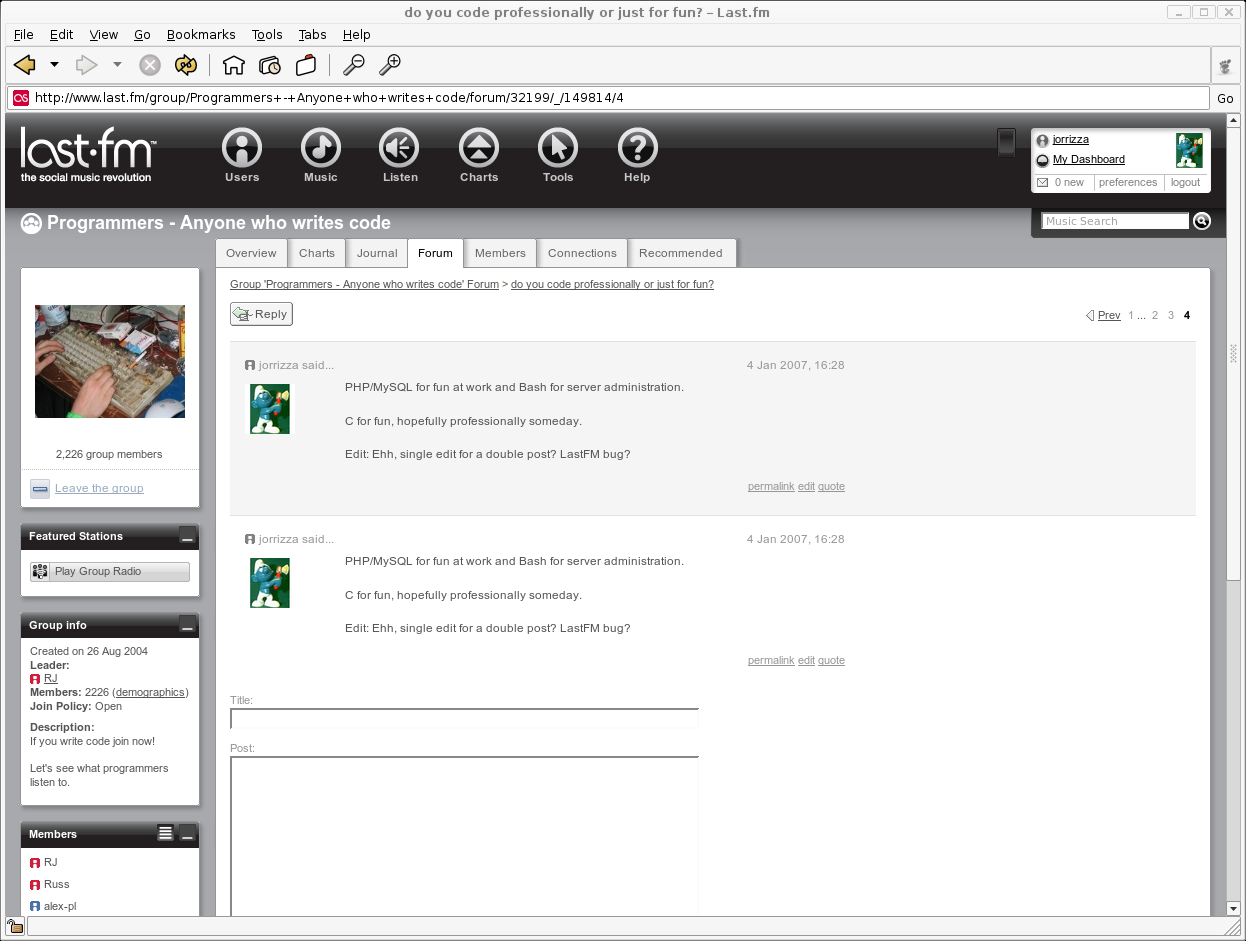Switch to the Members tab

[500, 253]
